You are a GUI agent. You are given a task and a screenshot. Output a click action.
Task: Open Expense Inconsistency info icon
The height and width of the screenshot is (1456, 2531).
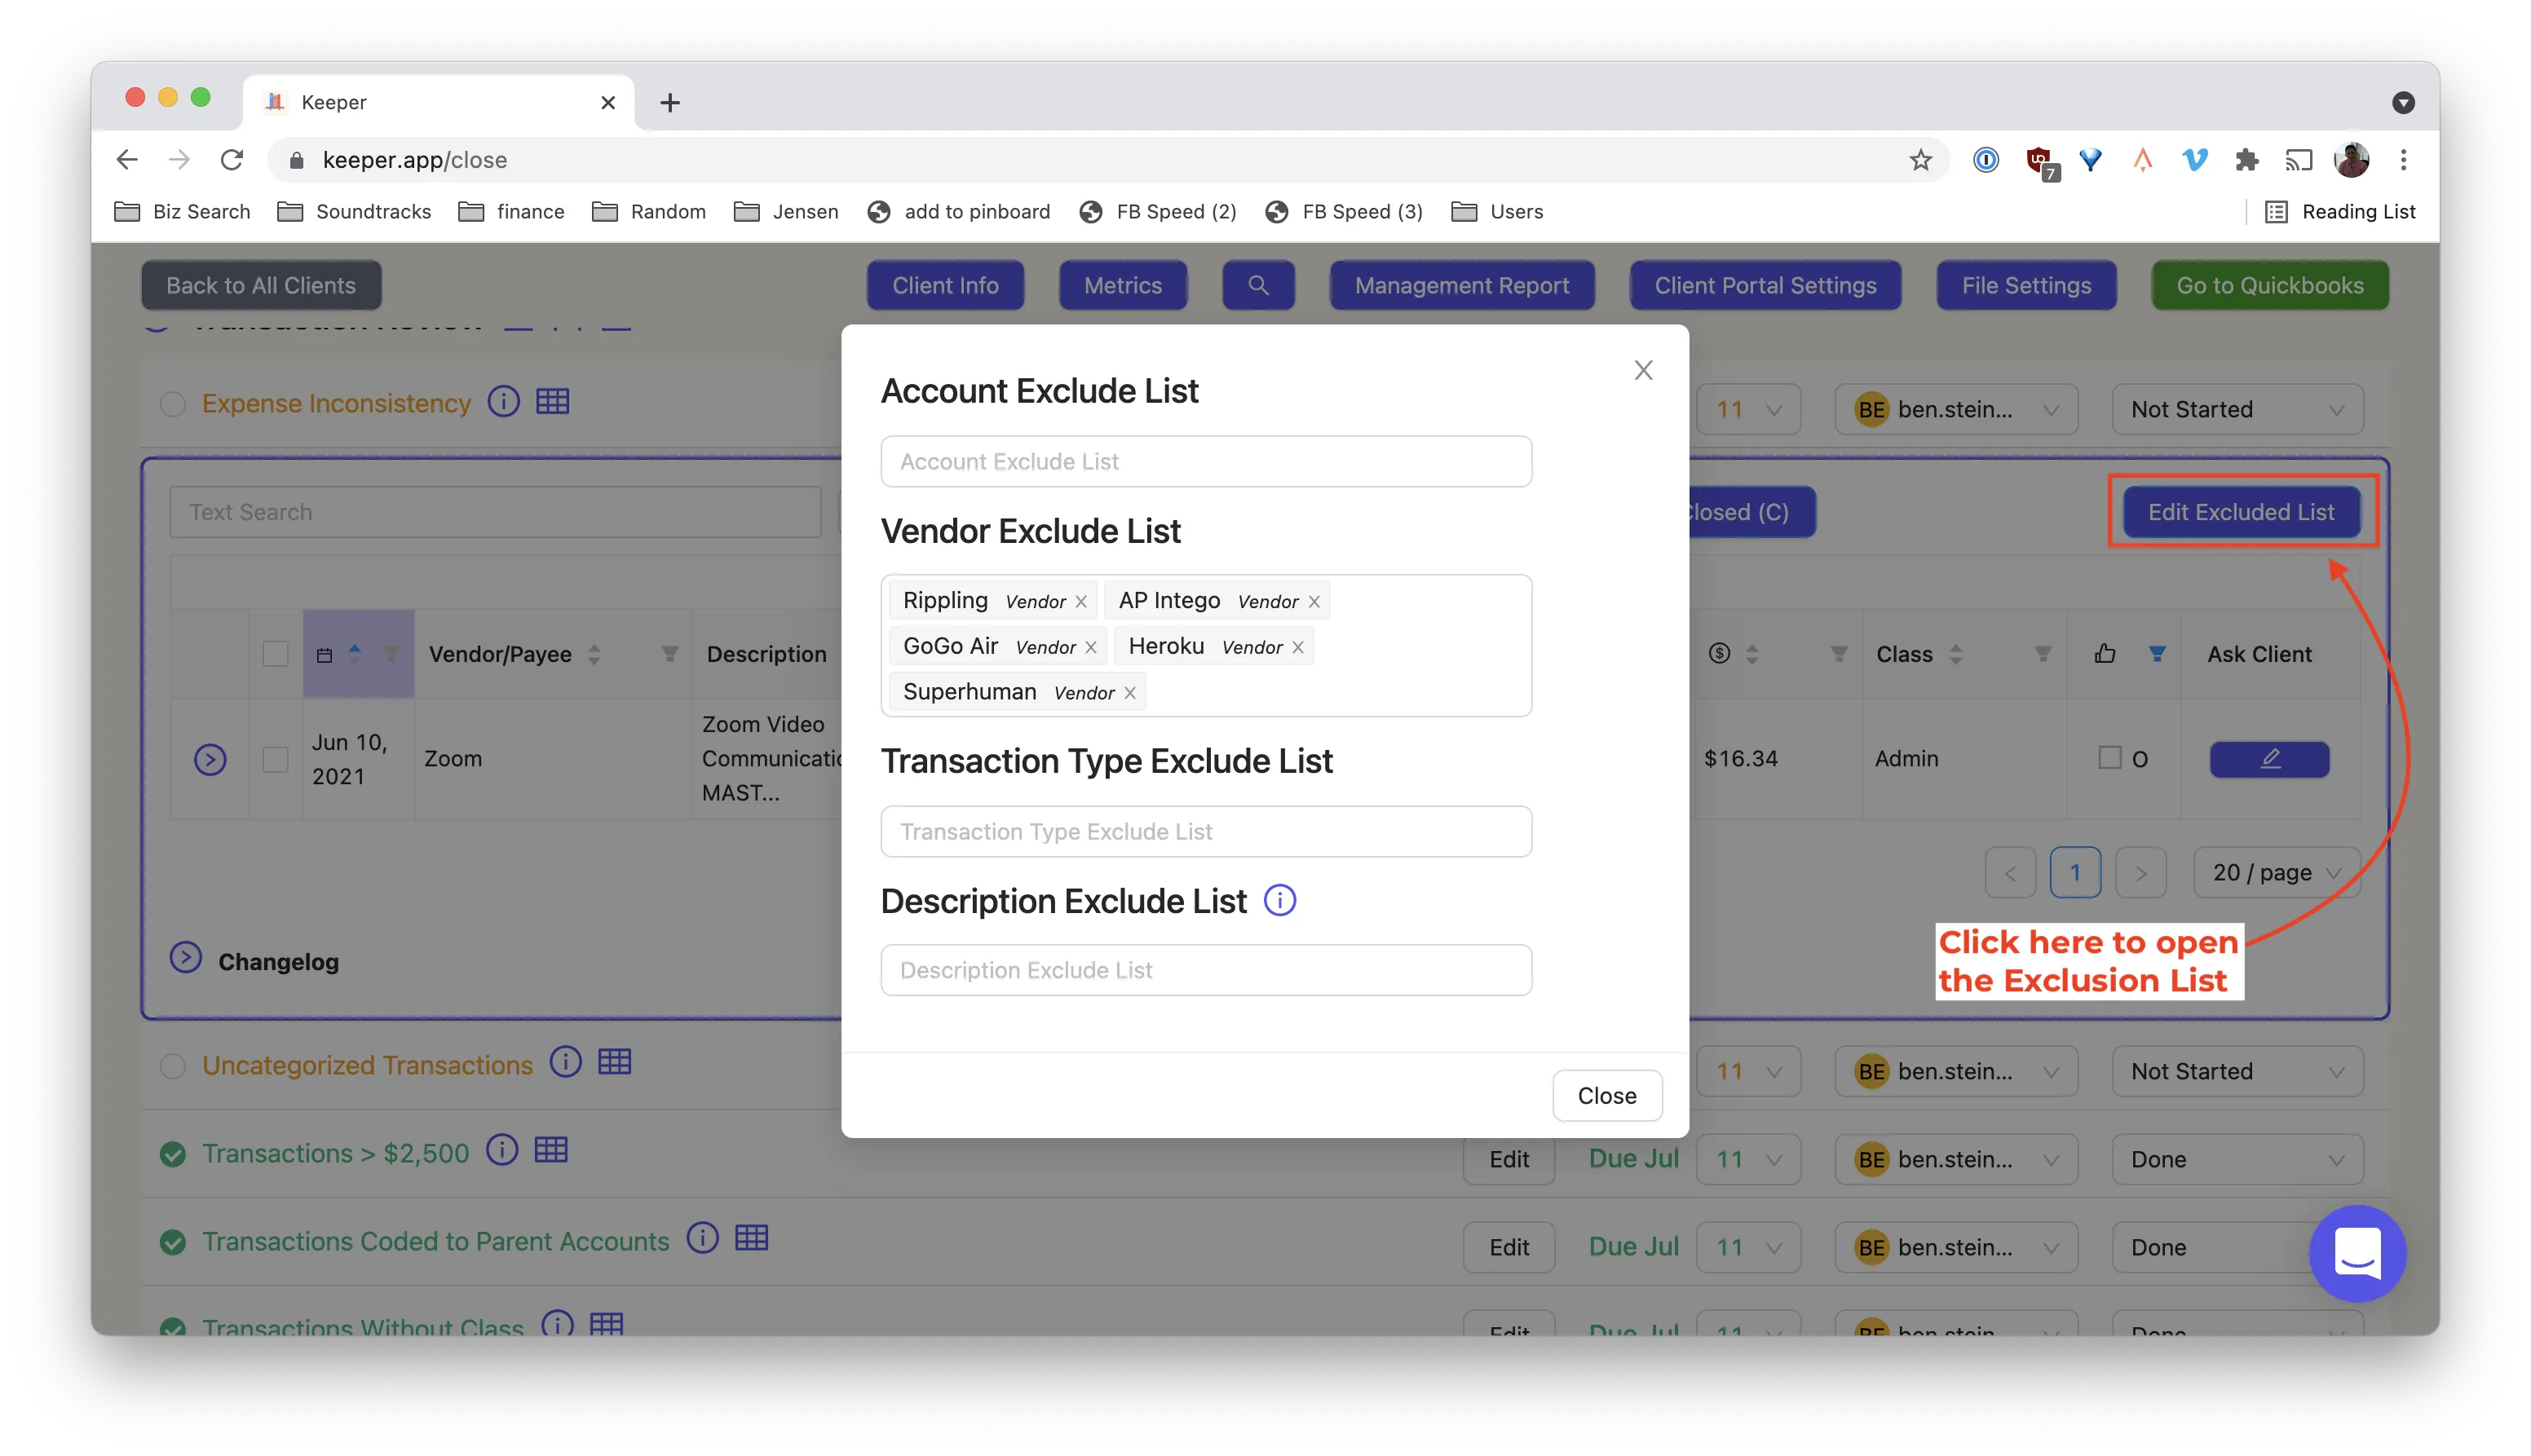click(x=503, y=402)
